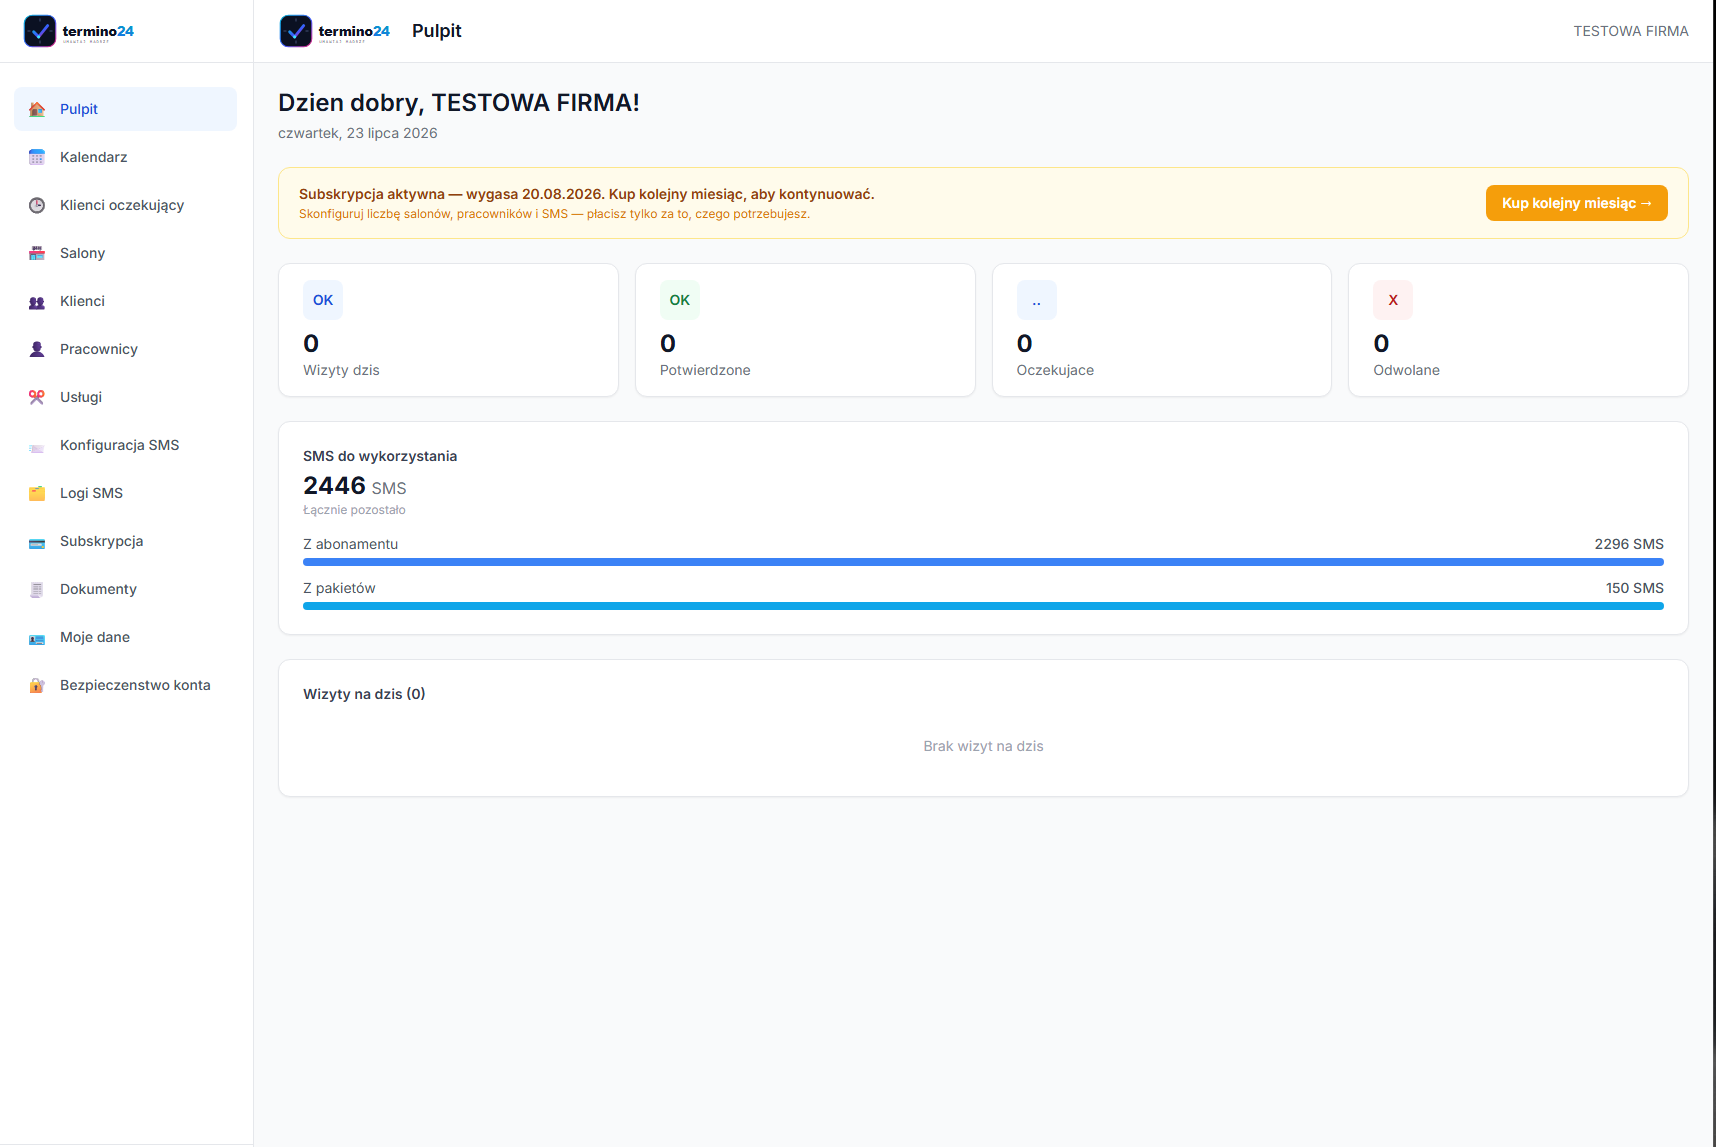
Task: Click 'Dzien dobry, TESTOWA FIRMA!' greeting
Action: [459, 103]
